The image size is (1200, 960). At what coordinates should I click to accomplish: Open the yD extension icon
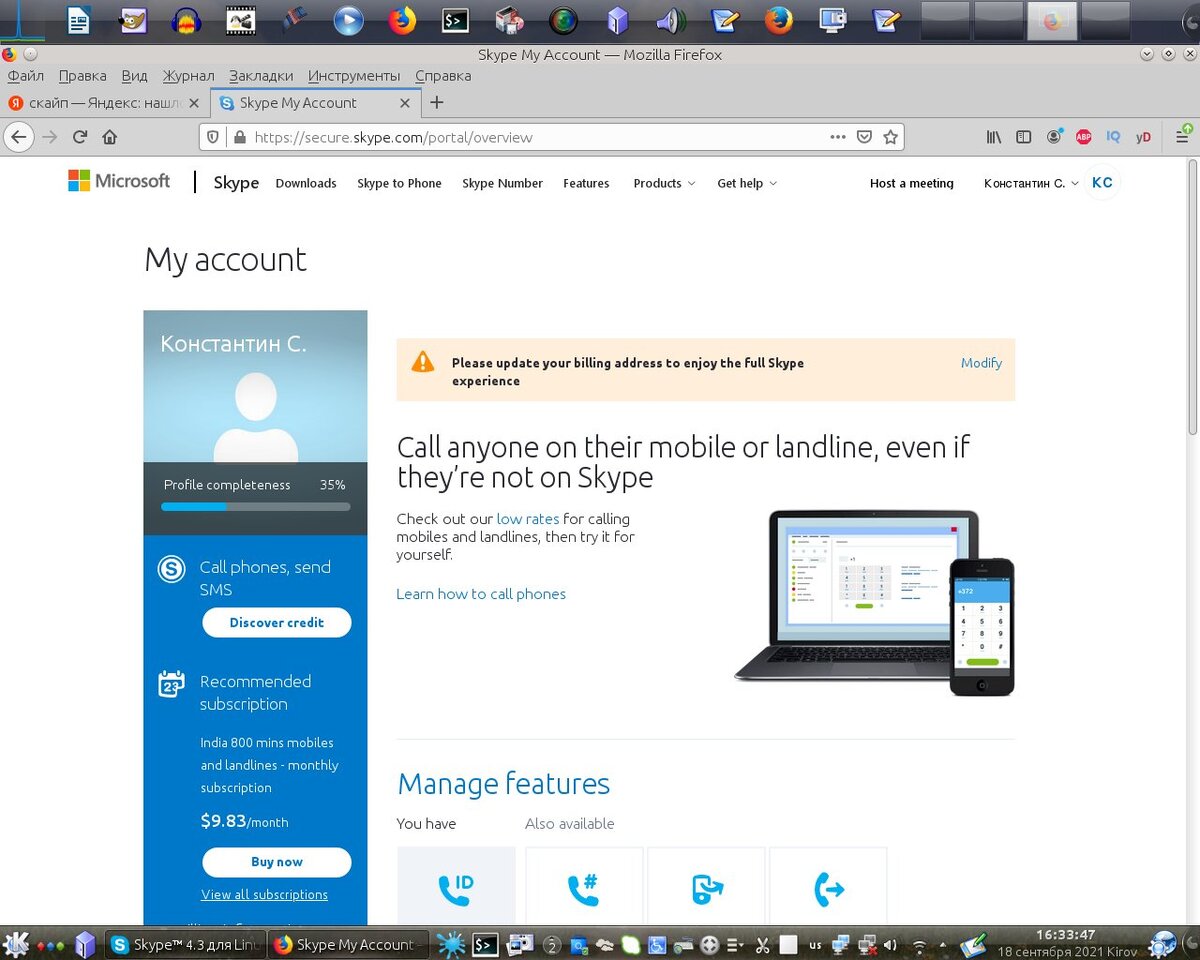pyautogui.click(x=1144, y=137)
